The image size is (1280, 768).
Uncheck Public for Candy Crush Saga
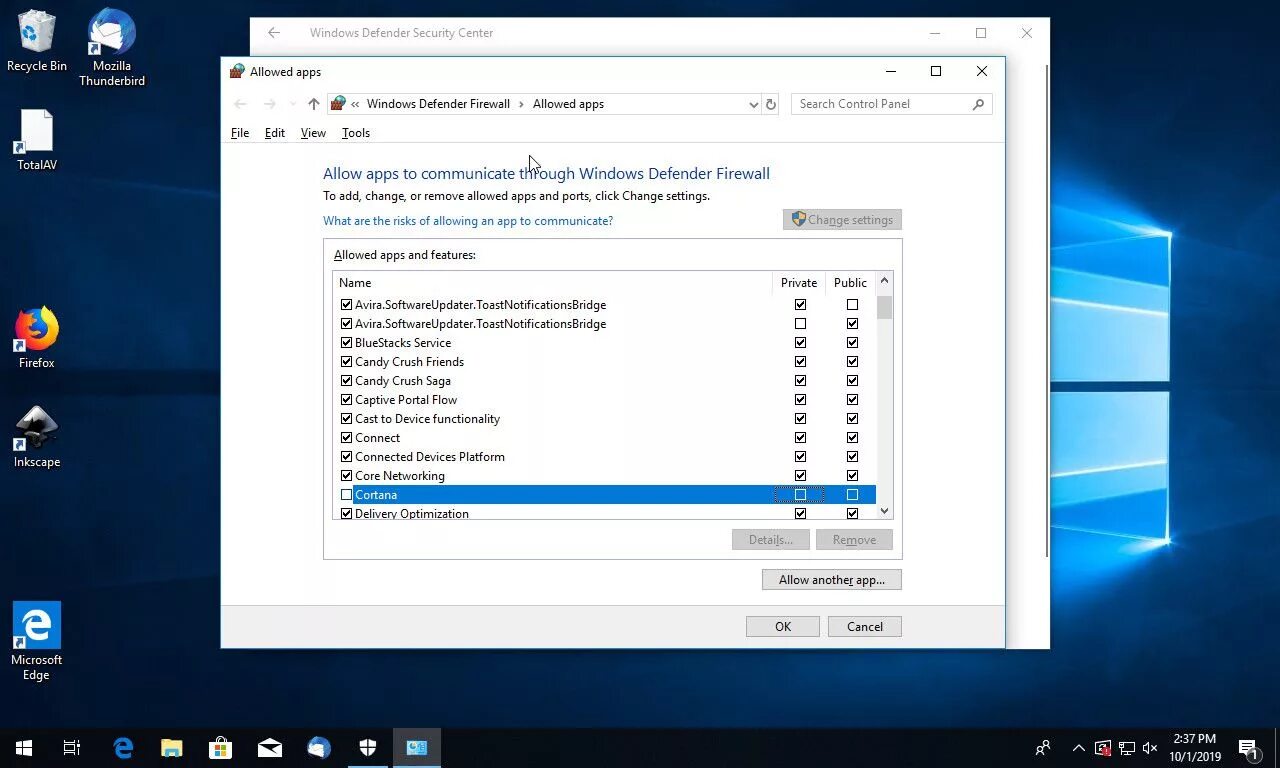[852, 381]
